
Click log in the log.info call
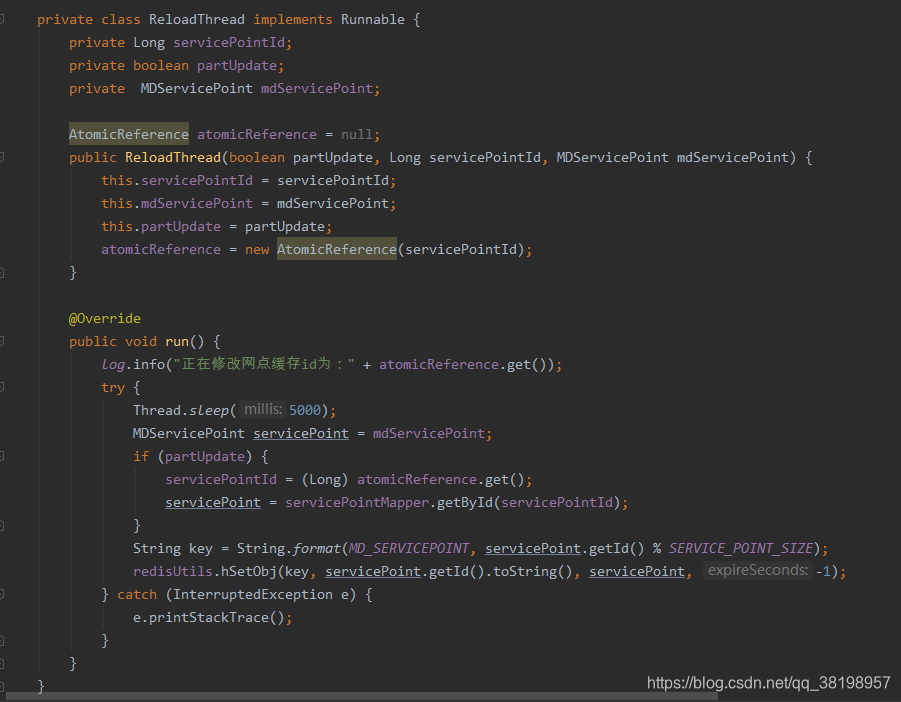pyautogui.click(x=113, y=364)
